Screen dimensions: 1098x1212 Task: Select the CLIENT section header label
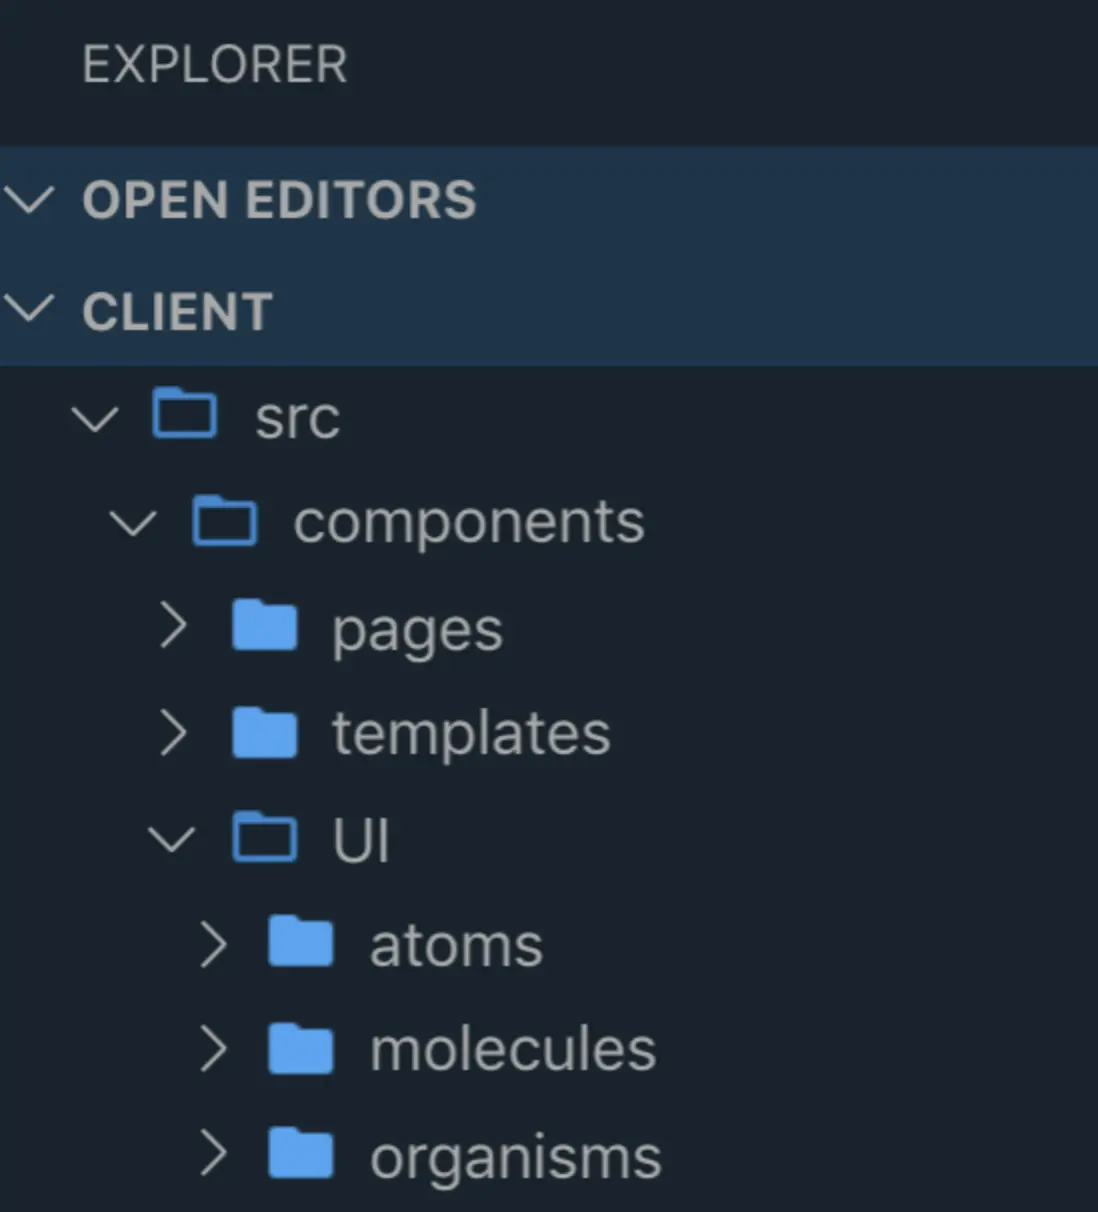pyautogui.click(x=178, y=311)
